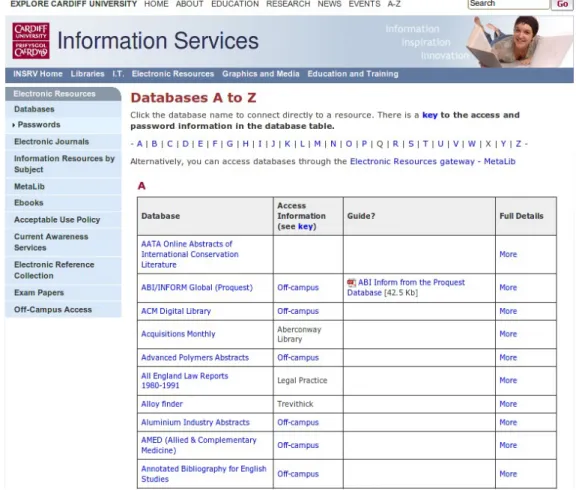Click More for Alloy finder
The image size is (576, 490).
(x=508, y=404)
